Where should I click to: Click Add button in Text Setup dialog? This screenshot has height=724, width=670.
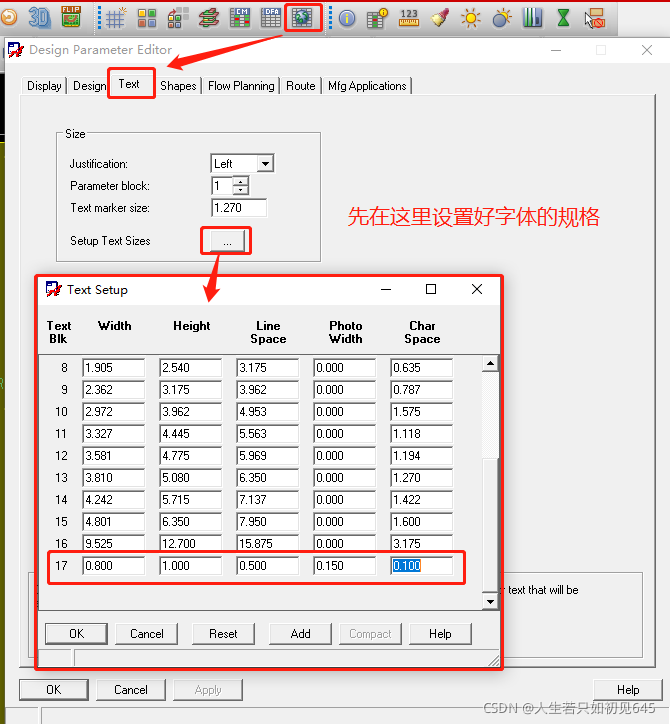pos(300,633)
